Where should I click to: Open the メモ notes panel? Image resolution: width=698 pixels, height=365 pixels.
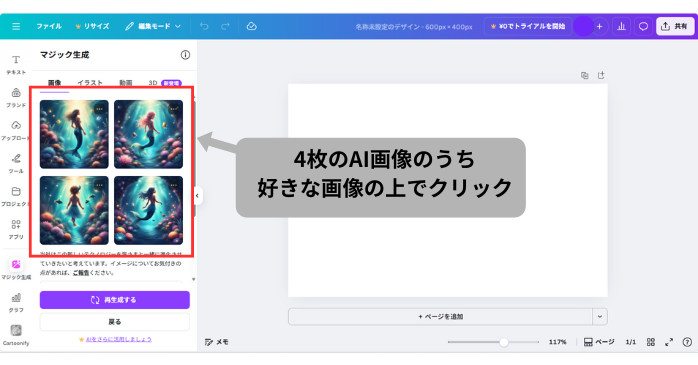(216, 342)
